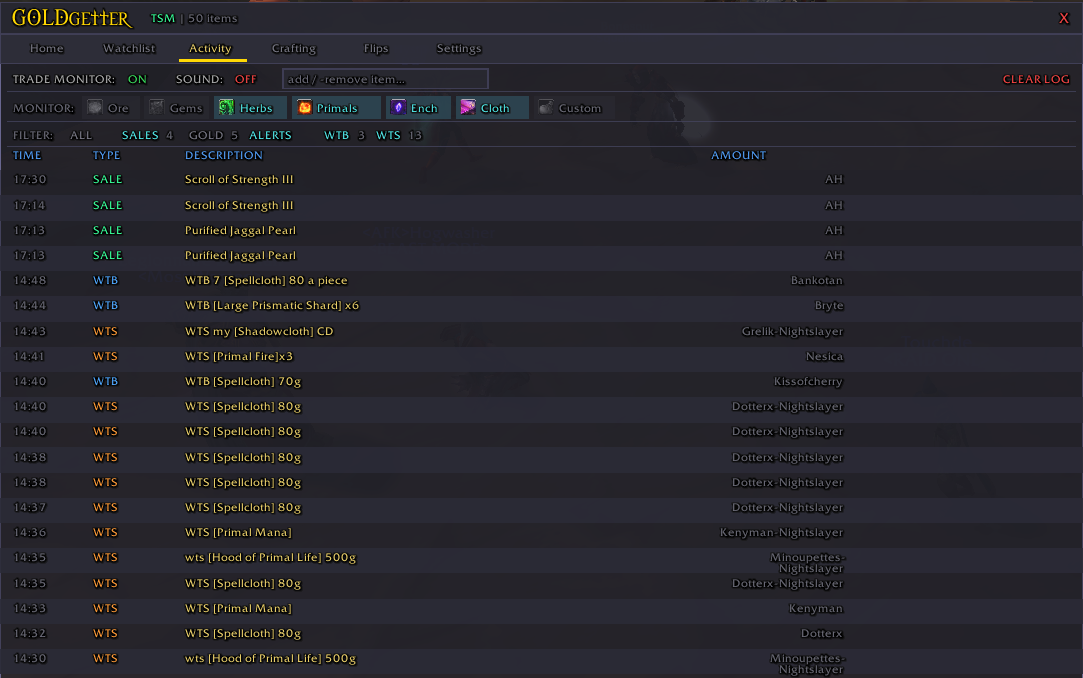Toggle Sound OFF switch
Viewport: 1083px width, 678px height.
(245, 79)
